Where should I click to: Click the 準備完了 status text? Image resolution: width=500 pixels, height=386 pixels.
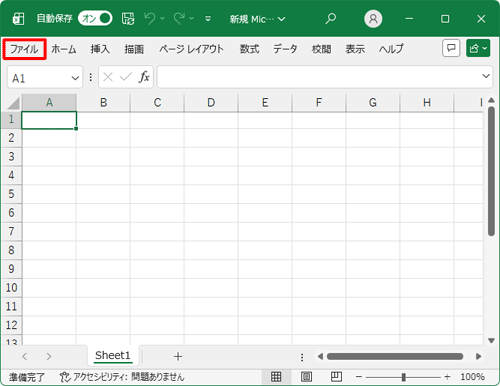(x=27, y=377)
